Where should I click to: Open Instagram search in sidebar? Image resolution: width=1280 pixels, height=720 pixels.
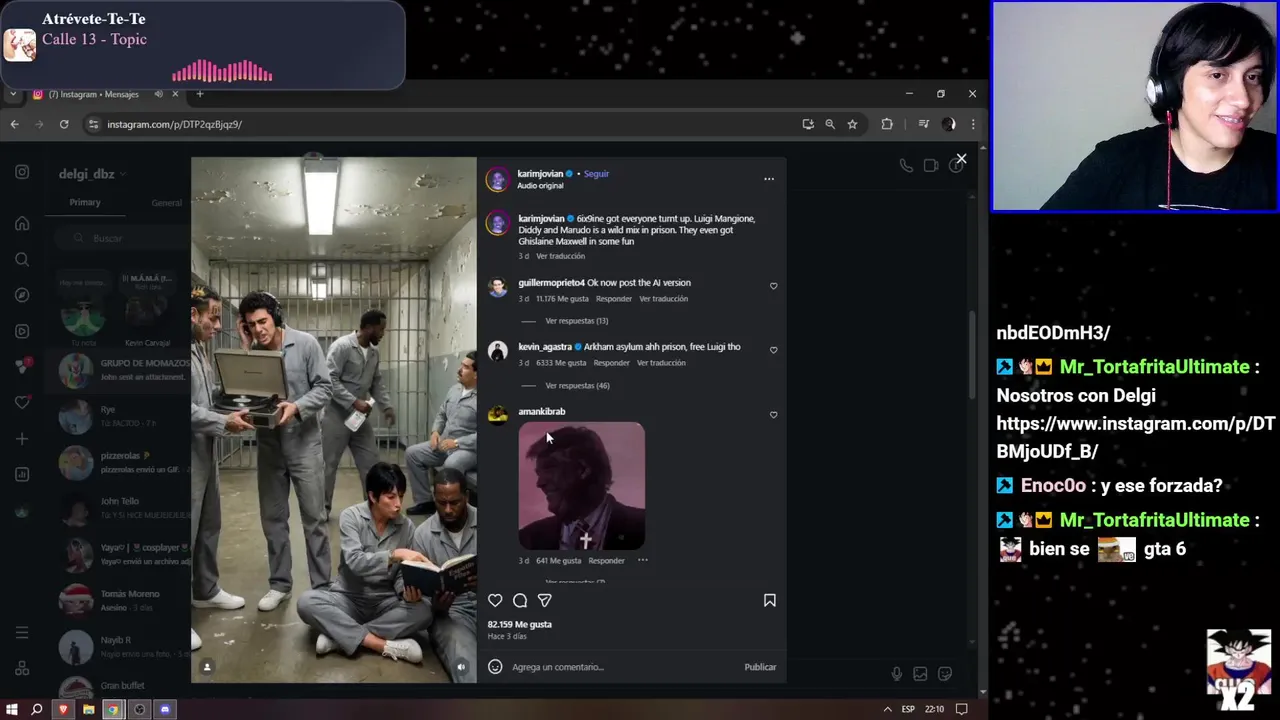coord(22,259)
